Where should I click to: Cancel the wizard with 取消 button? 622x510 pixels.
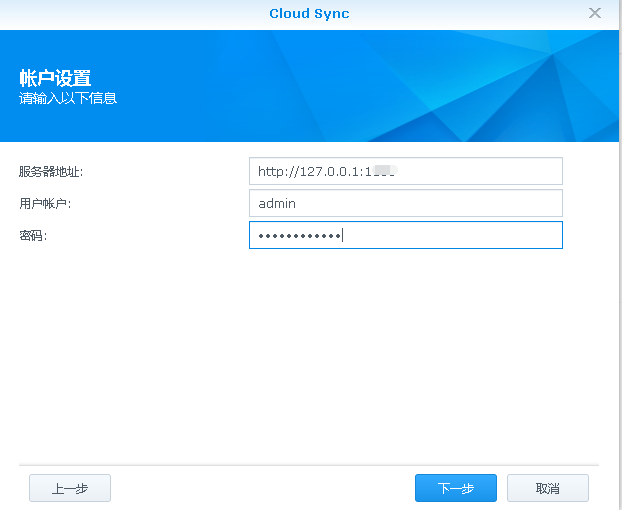[x=548, y=488]
